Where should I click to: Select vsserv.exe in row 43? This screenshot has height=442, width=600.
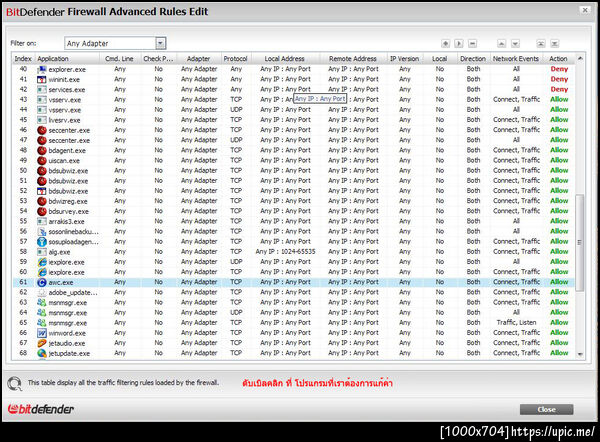point(65,100)
